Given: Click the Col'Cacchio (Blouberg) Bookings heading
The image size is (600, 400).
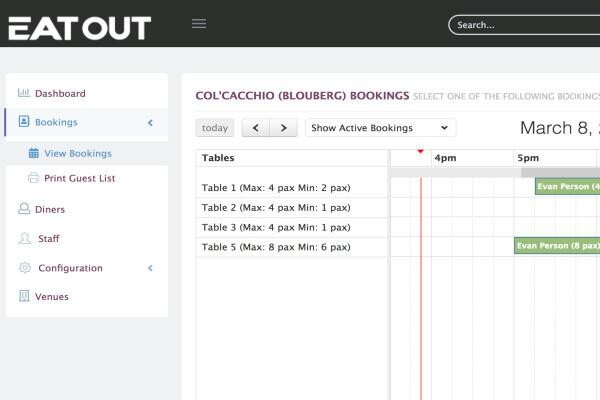Looking at the screenshot, I should [302, 95].
